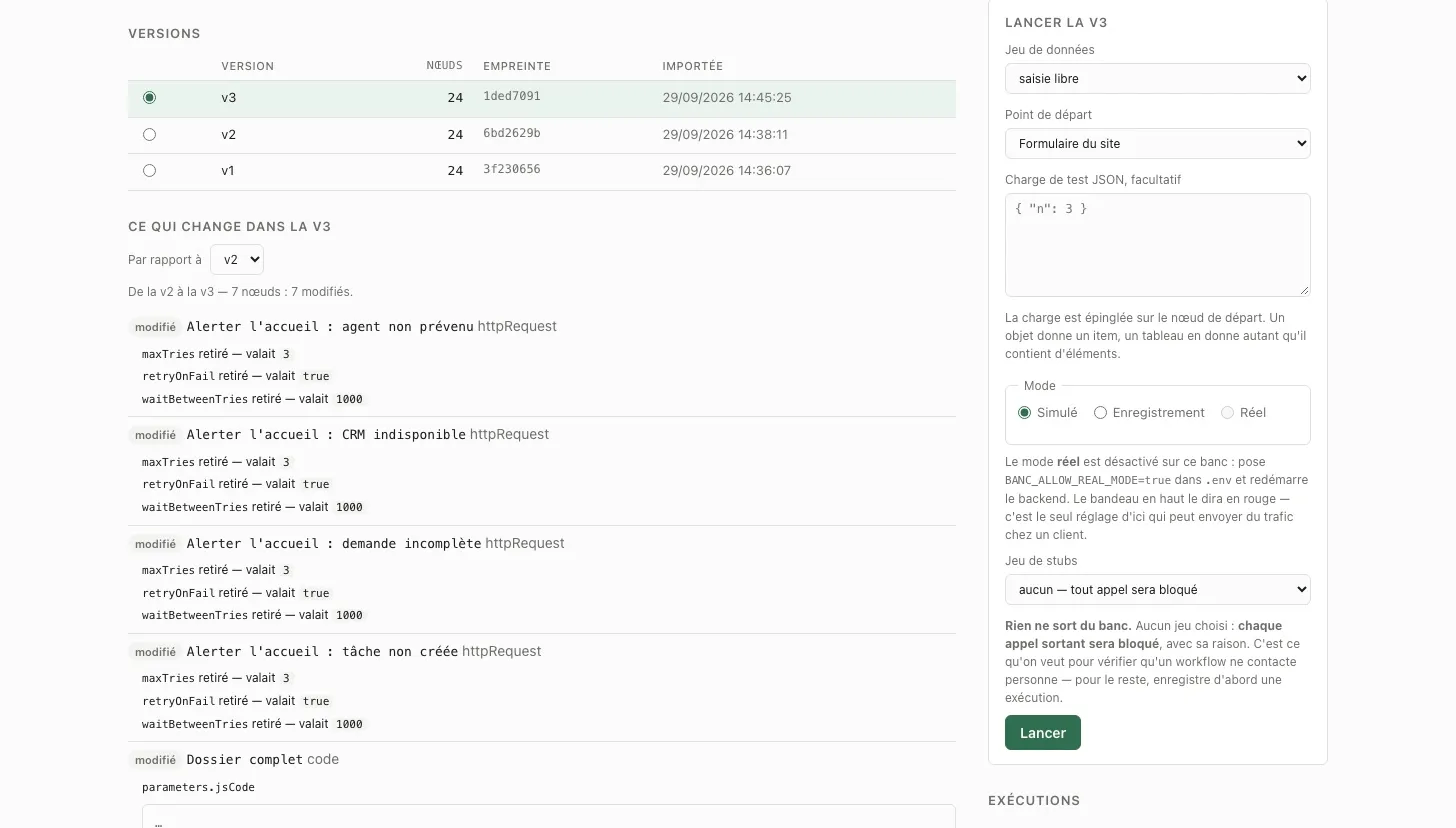Click the EMPREINTE column header
This screenshot has width=1456, height=828.
point(517,66)
